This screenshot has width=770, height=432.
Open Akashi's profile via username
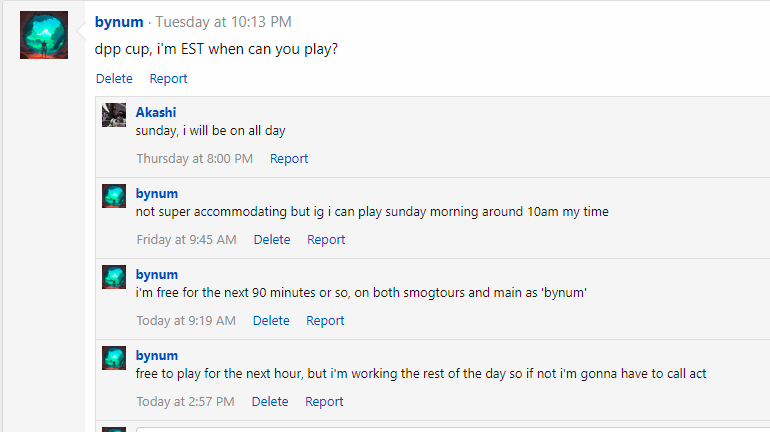[156, 112]
